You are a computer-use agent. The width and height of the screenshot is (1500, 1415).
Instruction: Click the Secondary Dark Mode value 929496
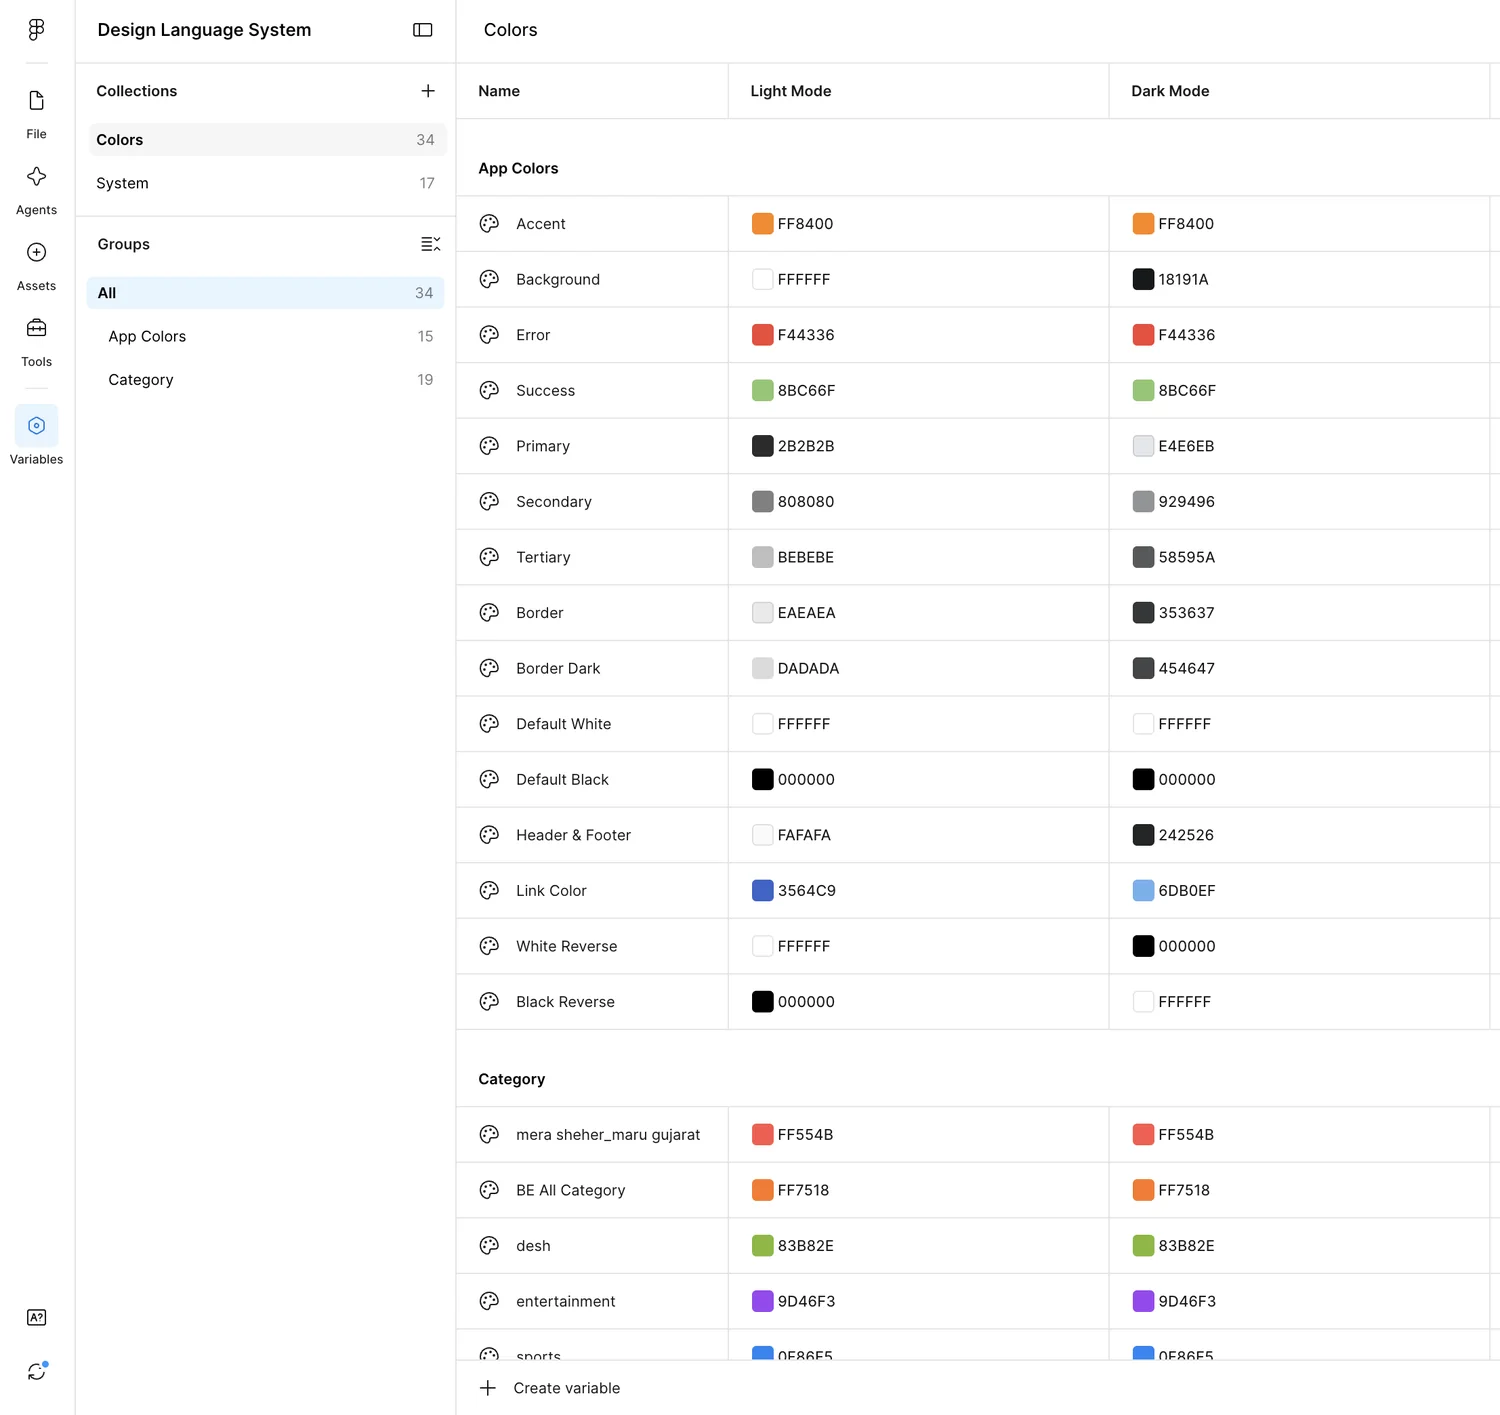pyautogui.click(x=1187, y=502)
